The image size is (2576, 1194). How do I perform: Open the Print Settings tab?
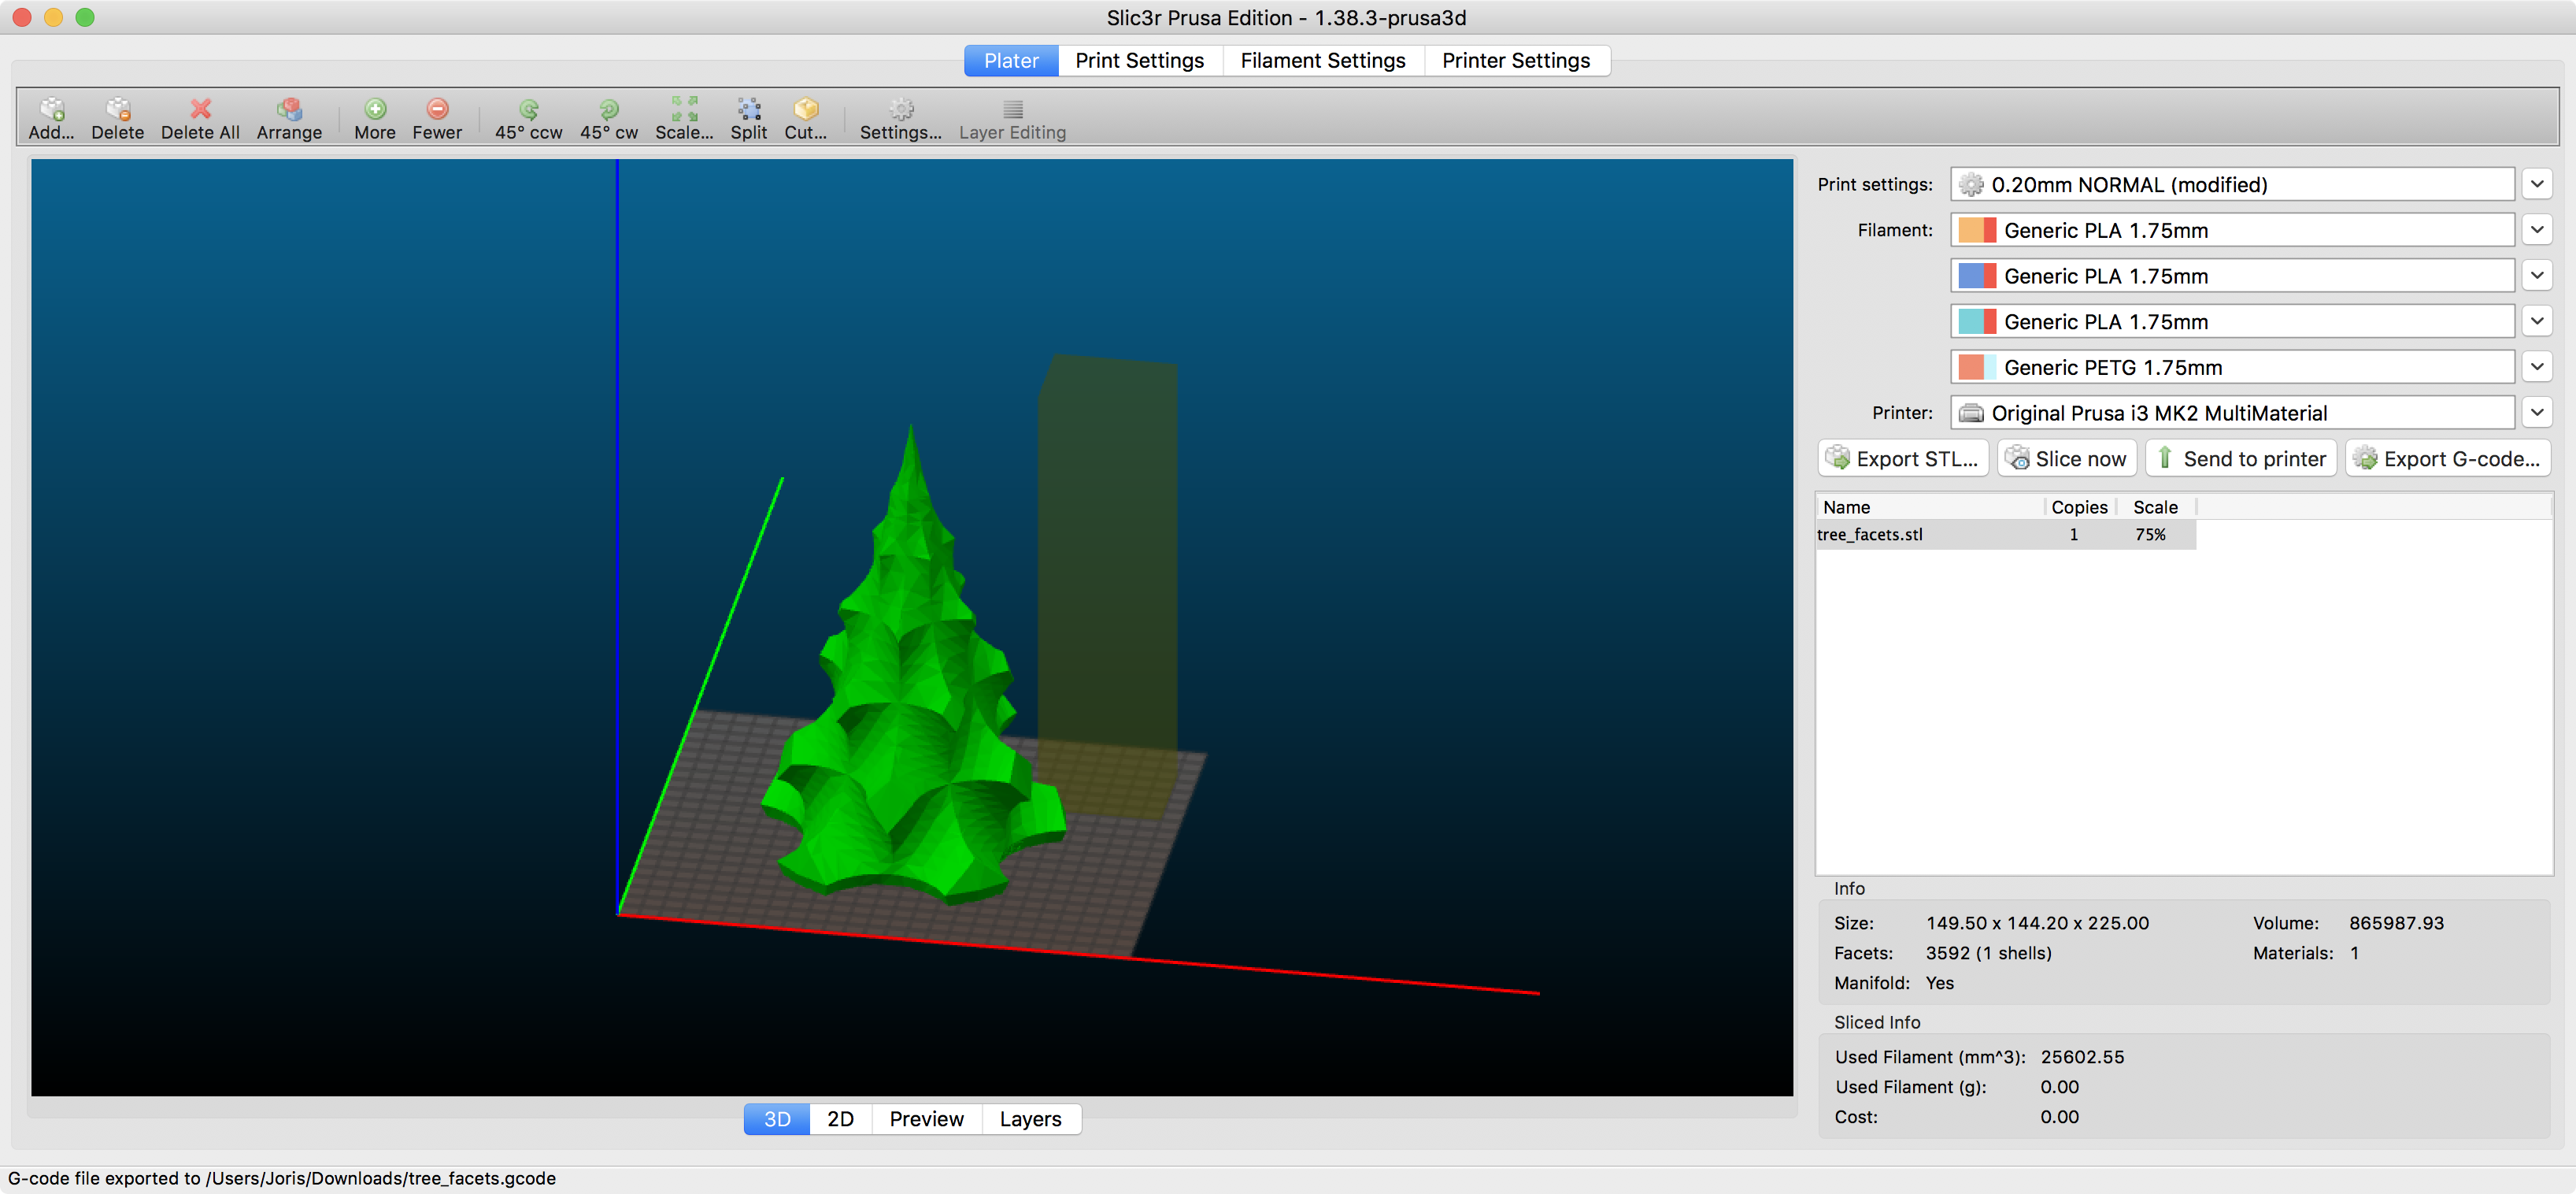coord(1139,61)
